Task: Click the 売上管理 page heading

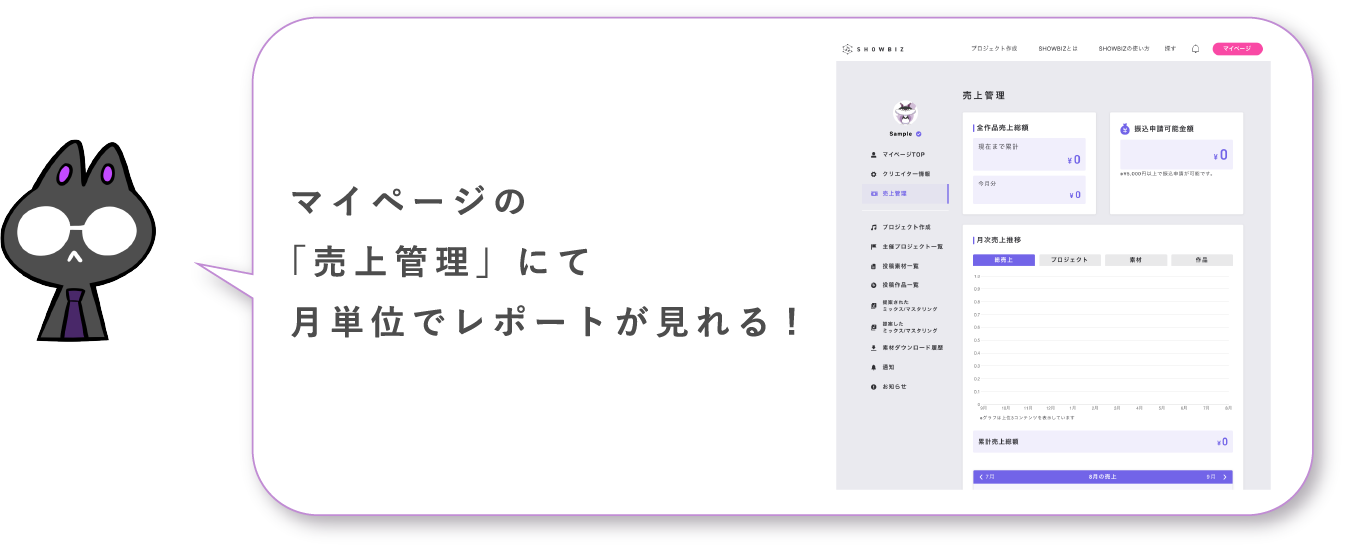Action: click(x=983, y=95)
